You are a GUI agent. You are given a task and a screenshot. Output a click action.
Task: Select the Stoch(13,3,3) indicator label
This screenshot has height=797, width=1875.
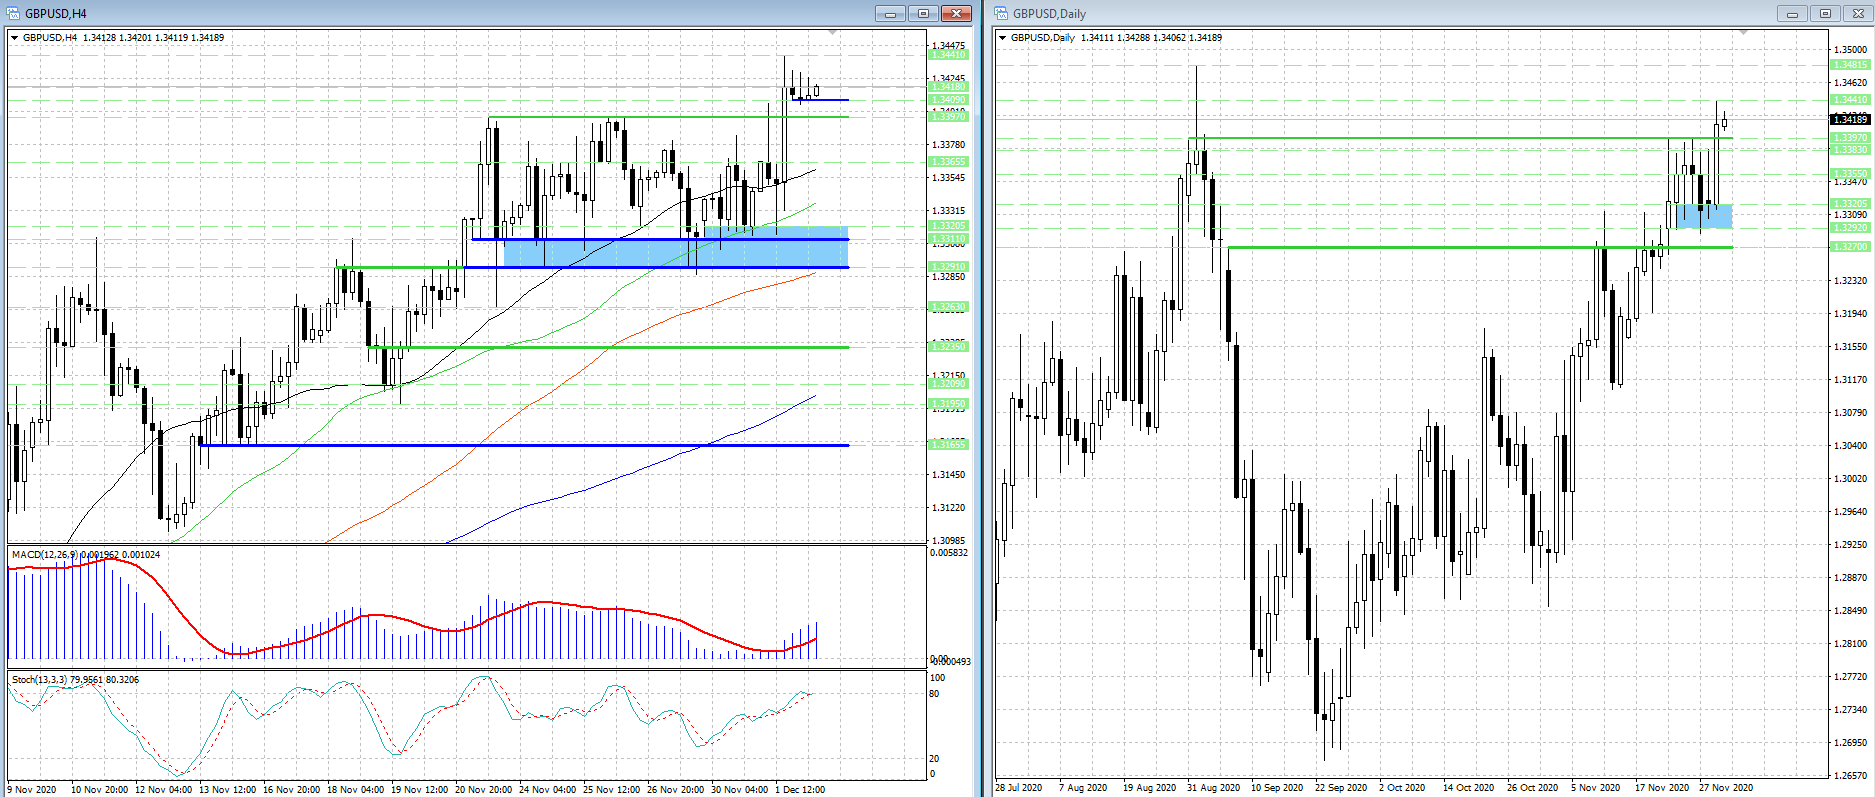coord(40,679)
